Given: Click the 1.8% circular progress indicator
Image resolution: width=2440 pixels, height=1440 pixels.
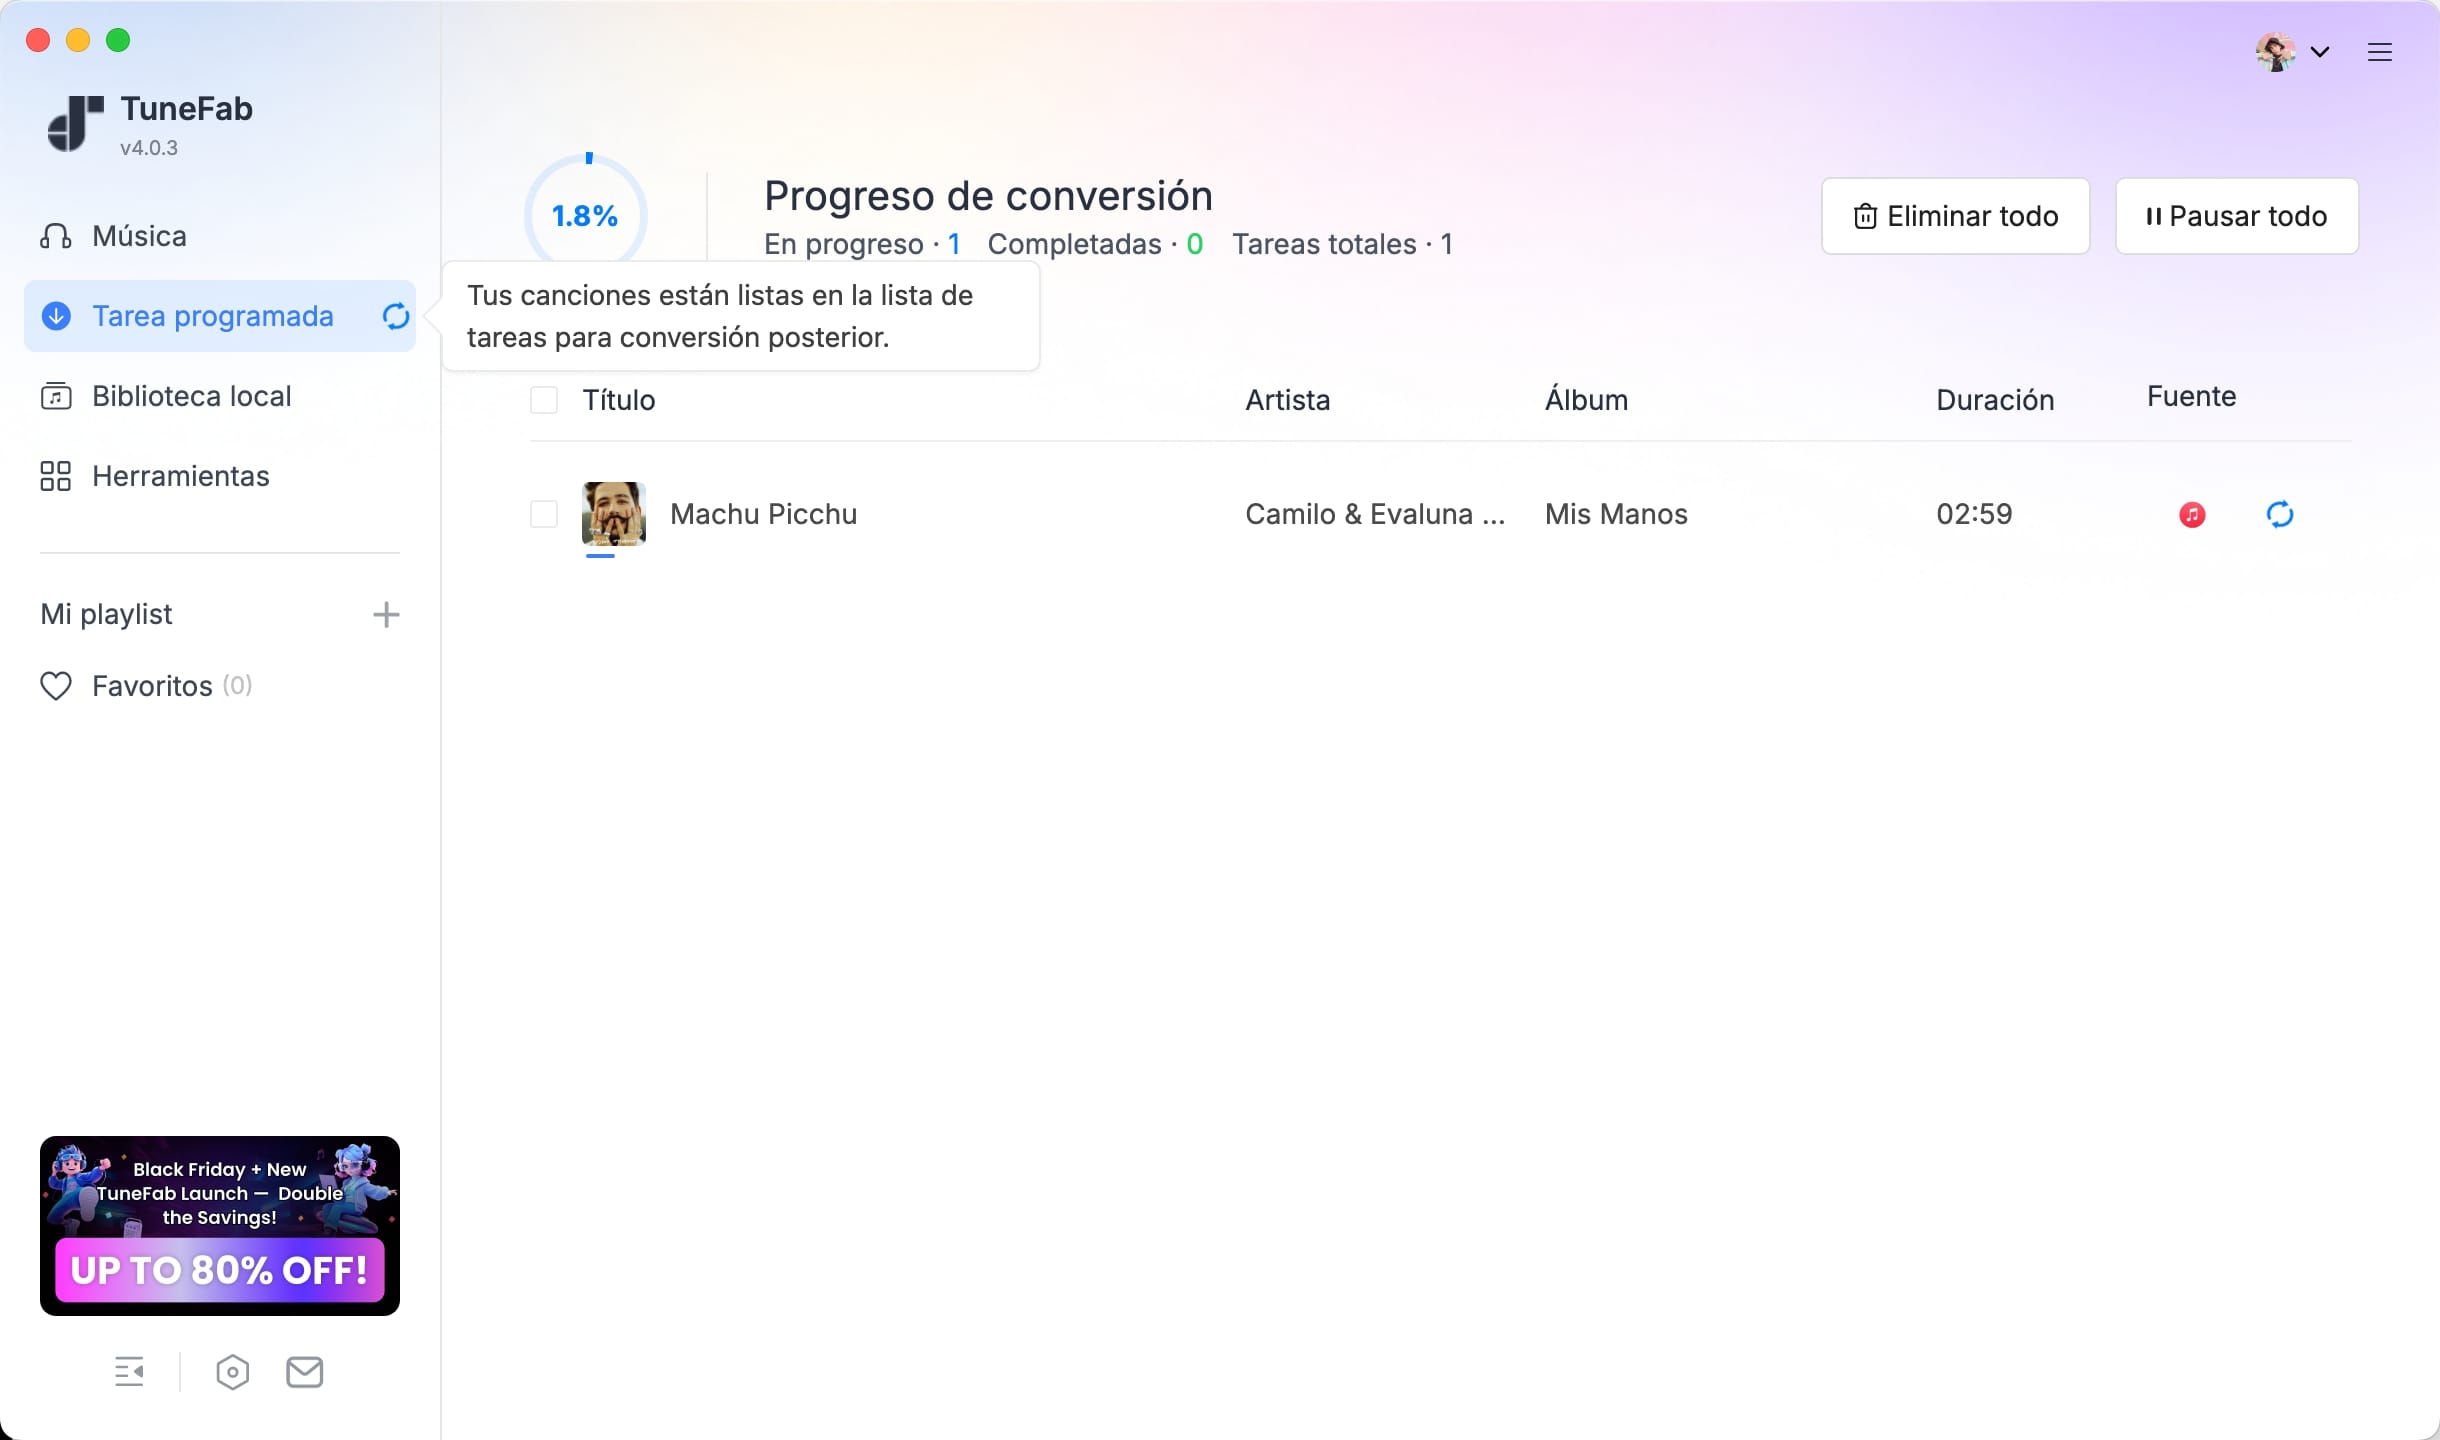Looking at the screenshot, I should [586, 214].
